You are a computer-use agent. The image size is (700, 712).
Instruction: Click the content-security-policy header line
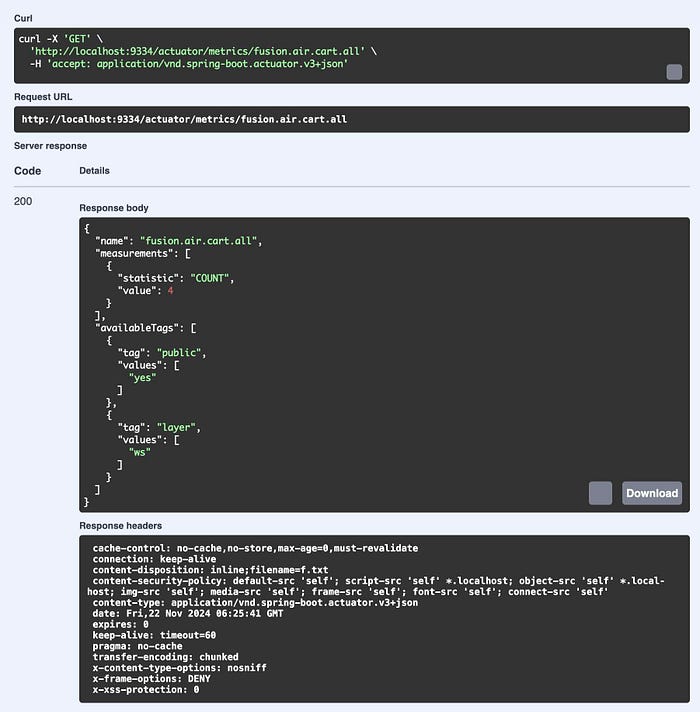coord(376,586)
